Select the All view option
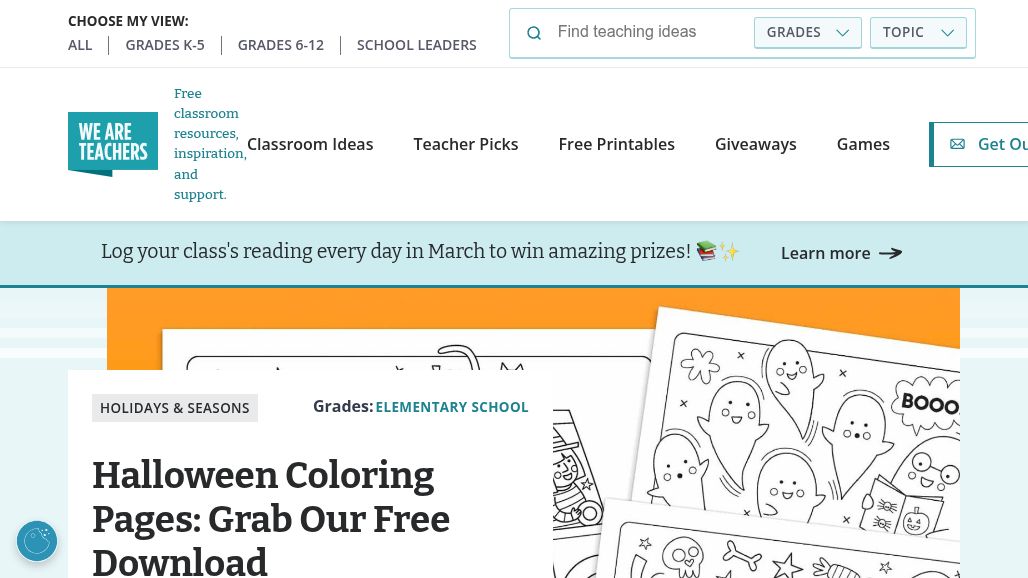Image resolution: width=1028 pixels, height=578 pixels. pos(80,45)
